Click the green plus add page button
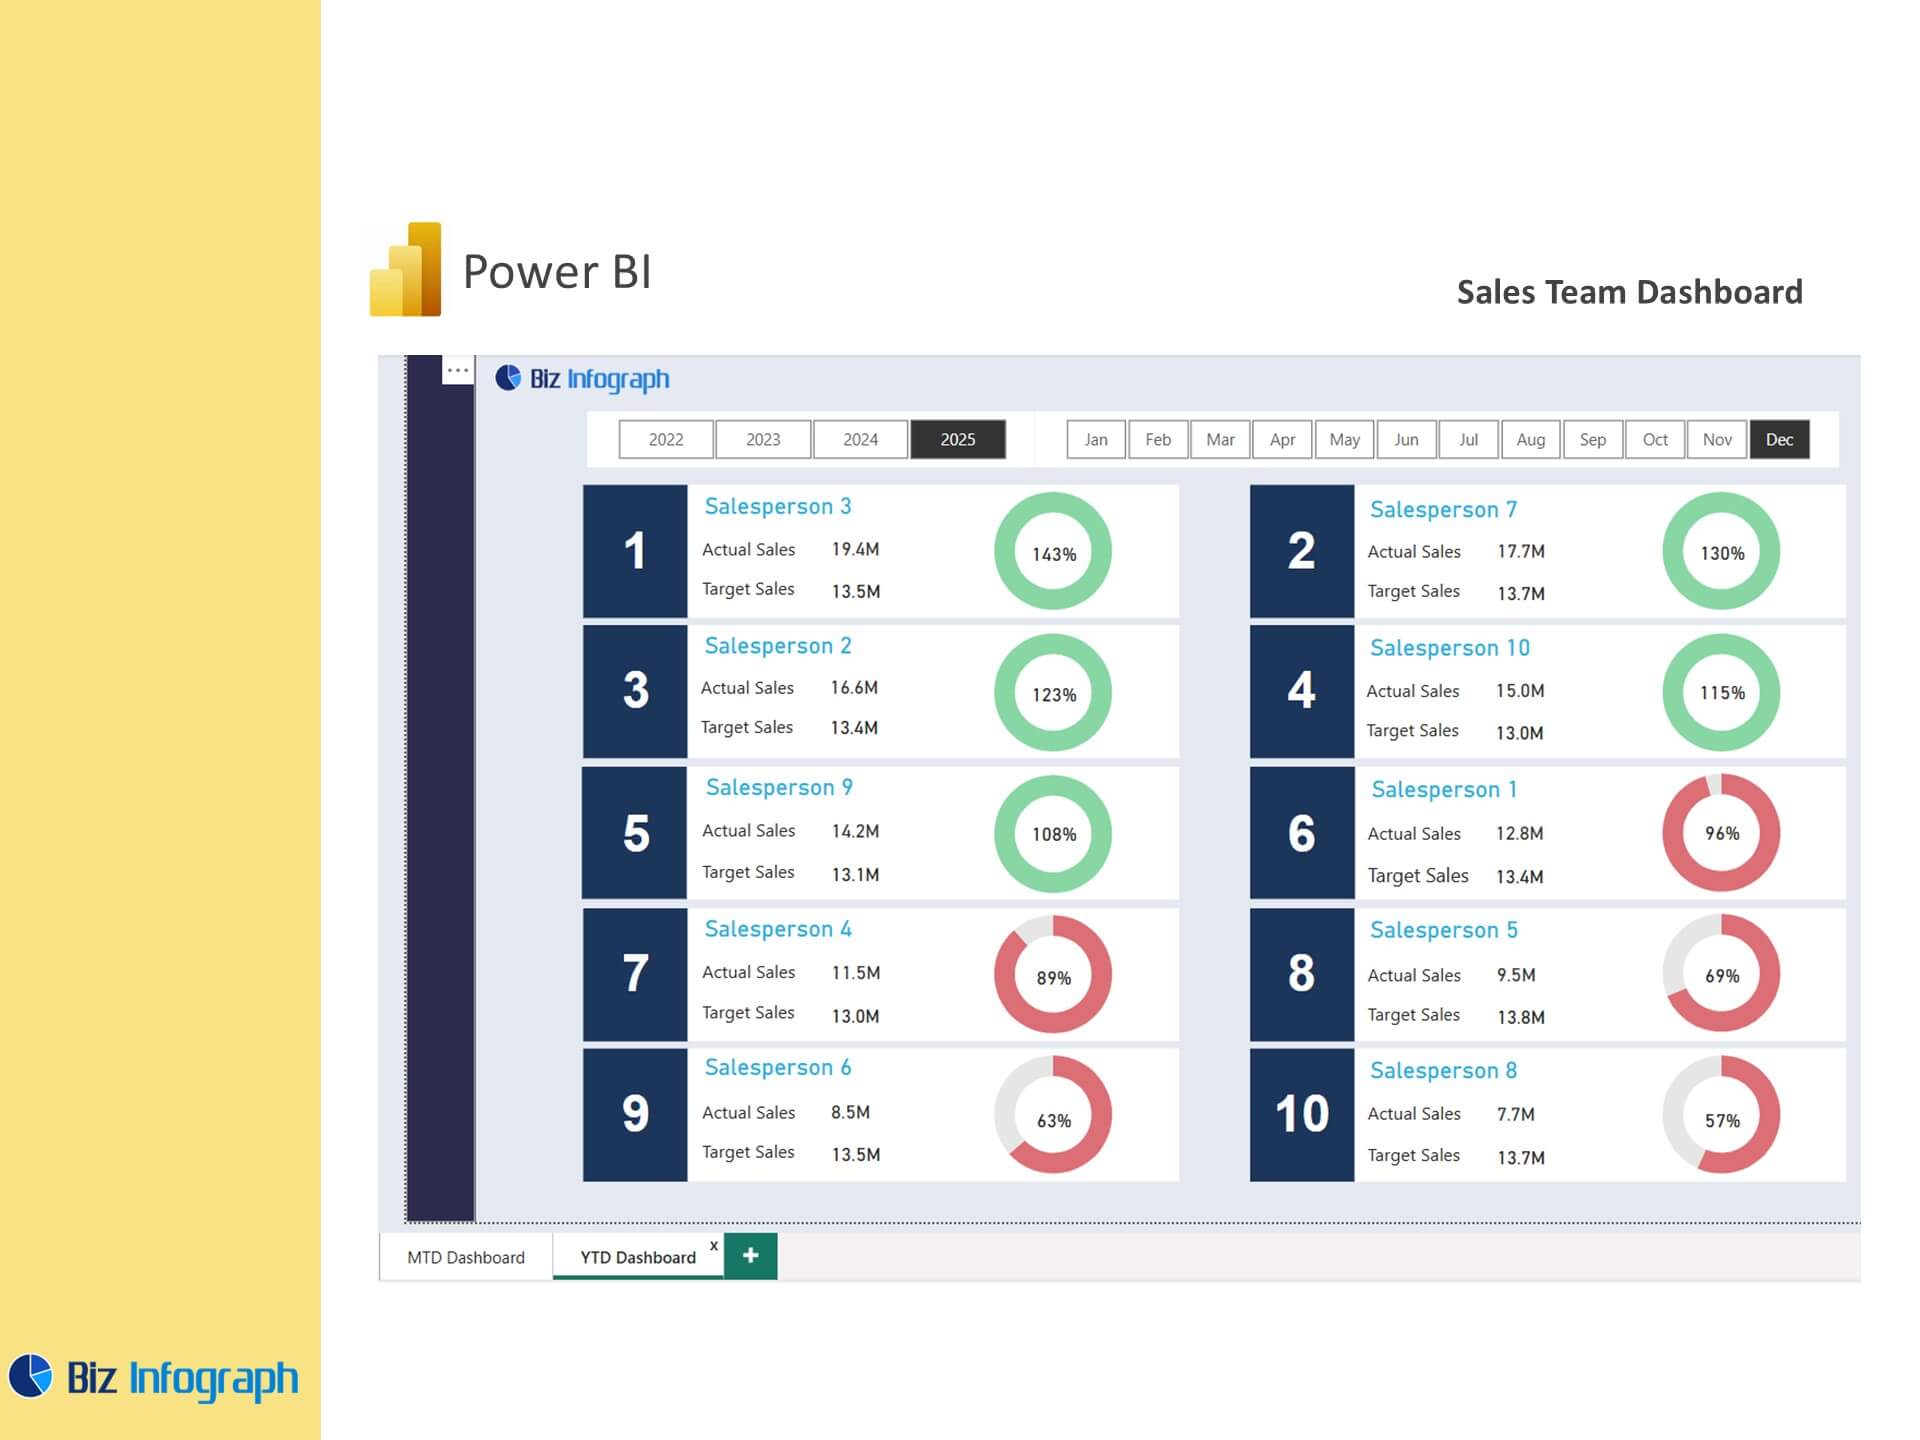This screenshot has width=1920, height=1440. coord(750,1255)
